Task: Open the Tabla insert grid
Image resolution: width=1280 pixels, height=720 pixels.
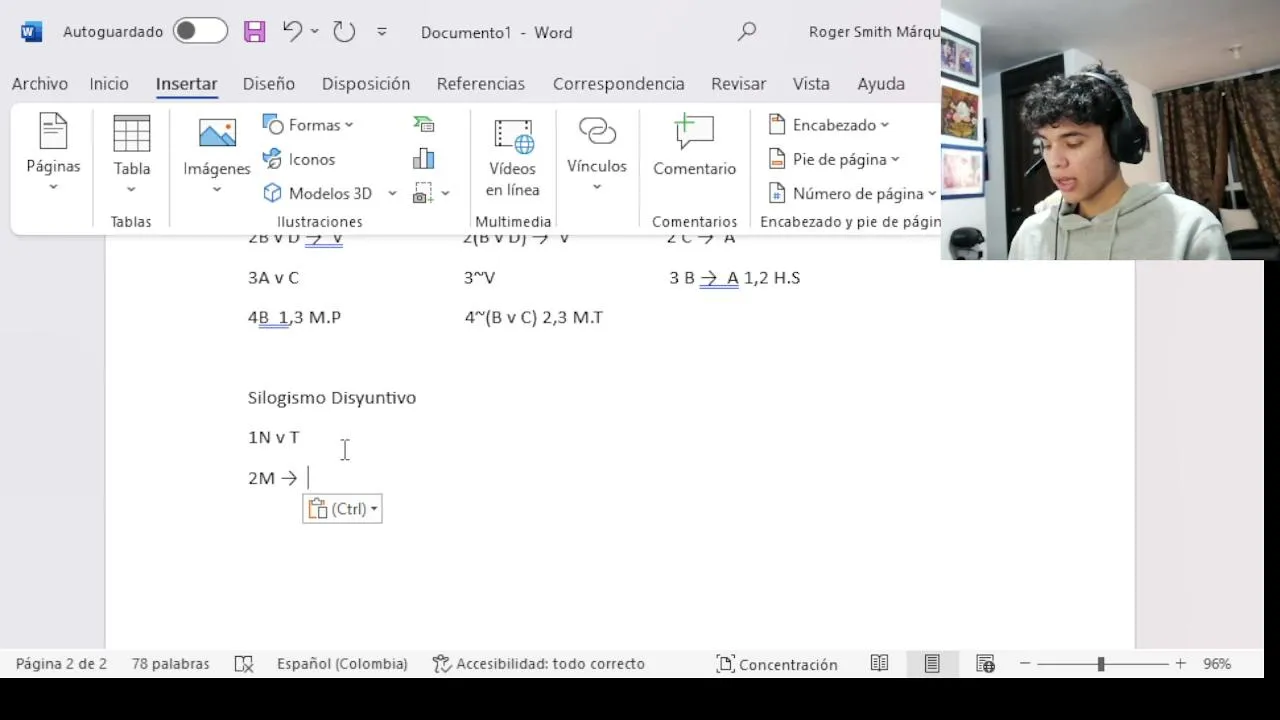Action: pyautogui.click(x=131, y=153)
